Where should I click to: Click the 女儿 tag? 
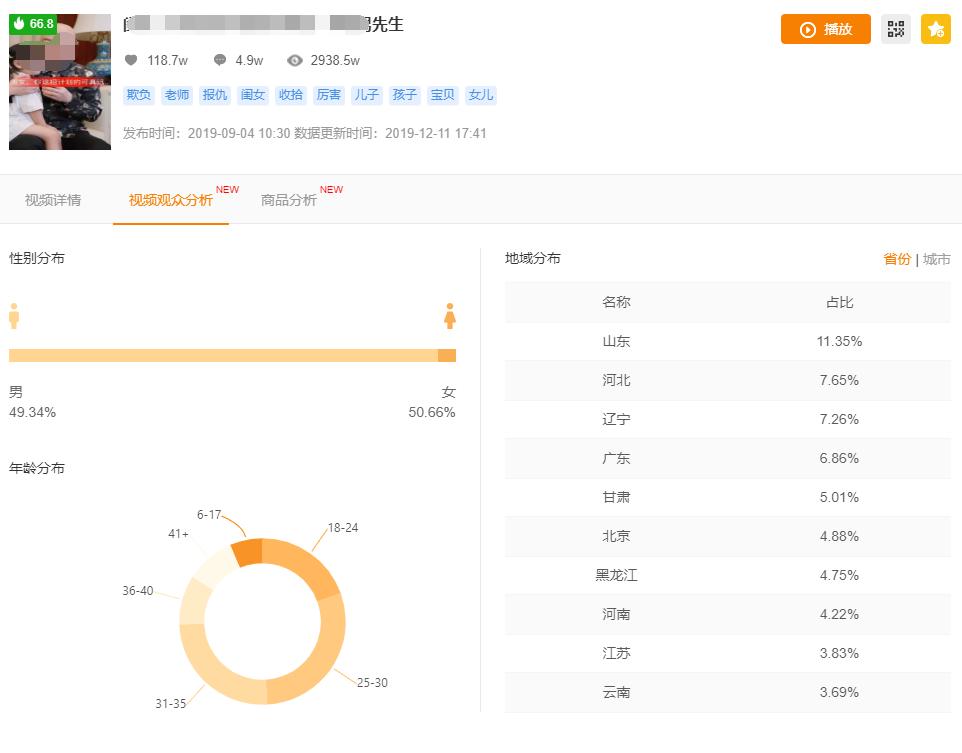coord(480,96)
